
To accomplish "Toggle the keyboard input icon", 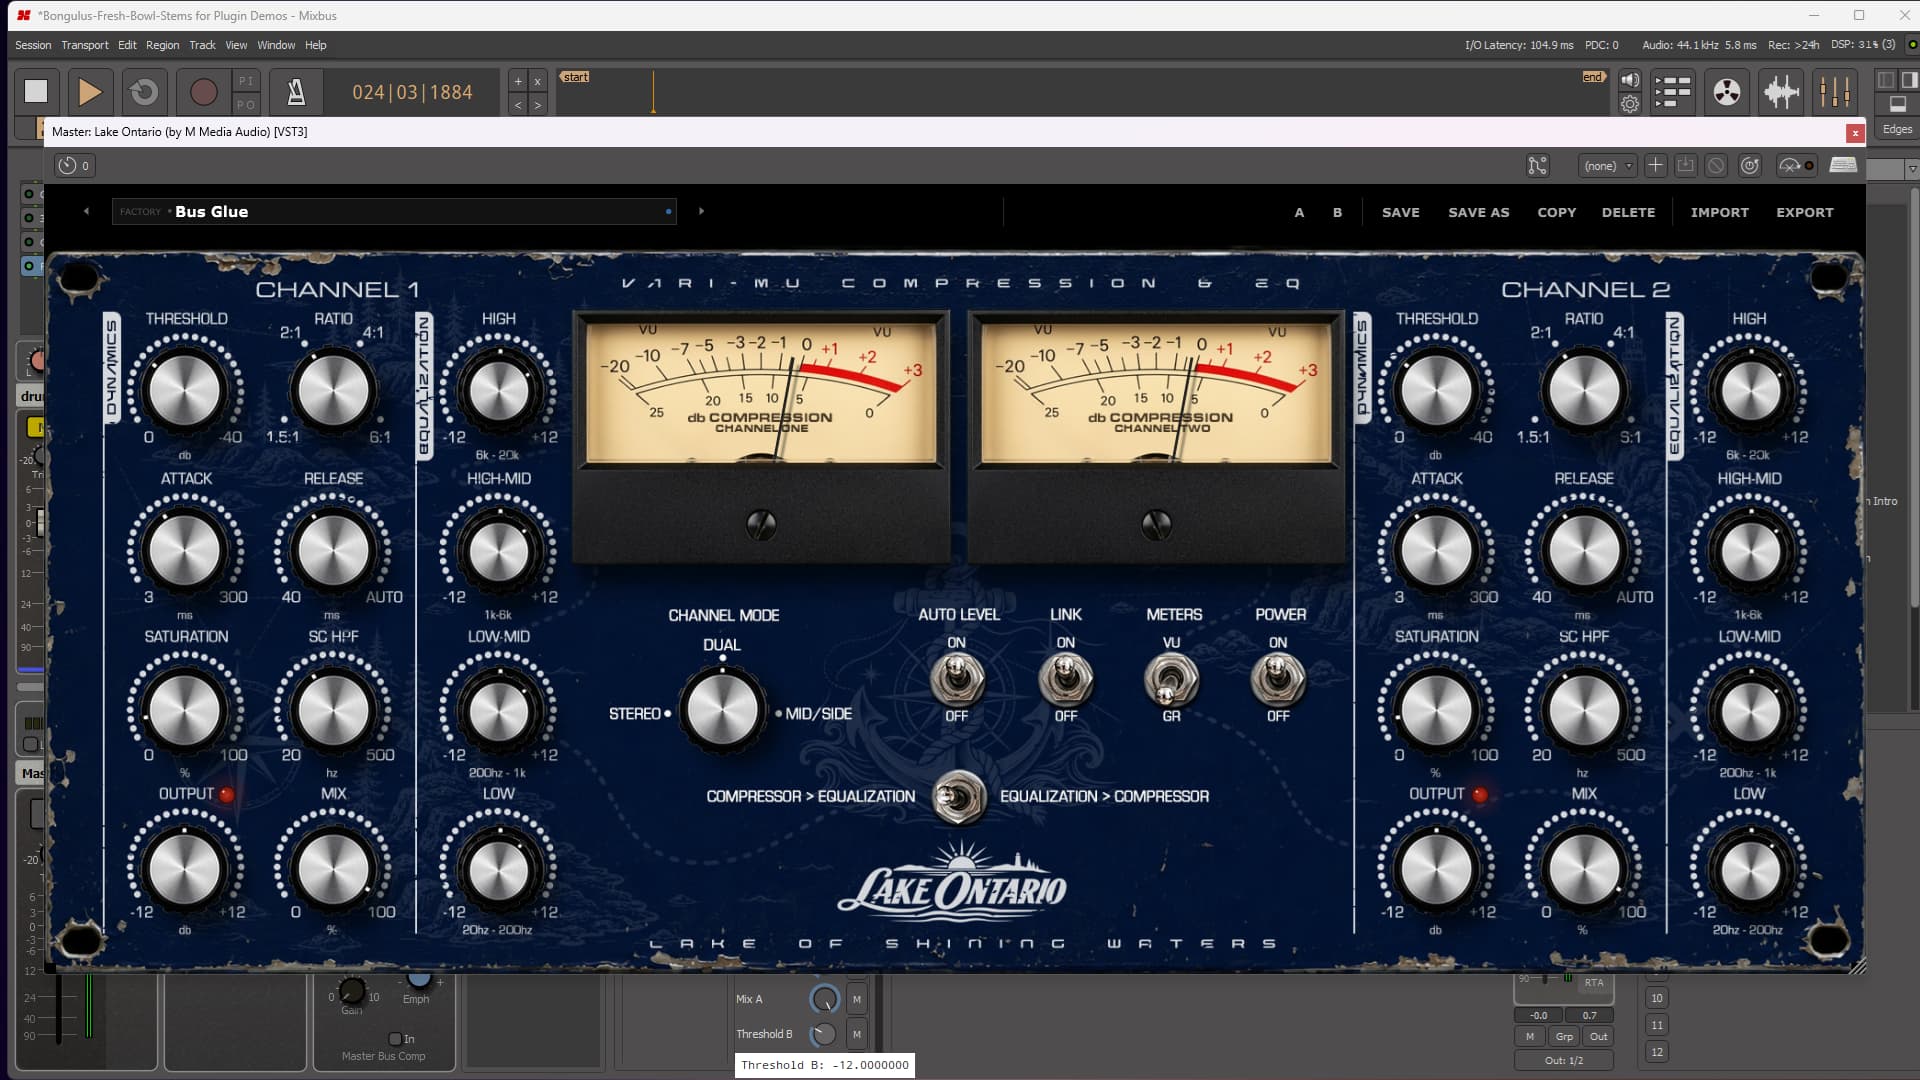I will coord(1843,165).
